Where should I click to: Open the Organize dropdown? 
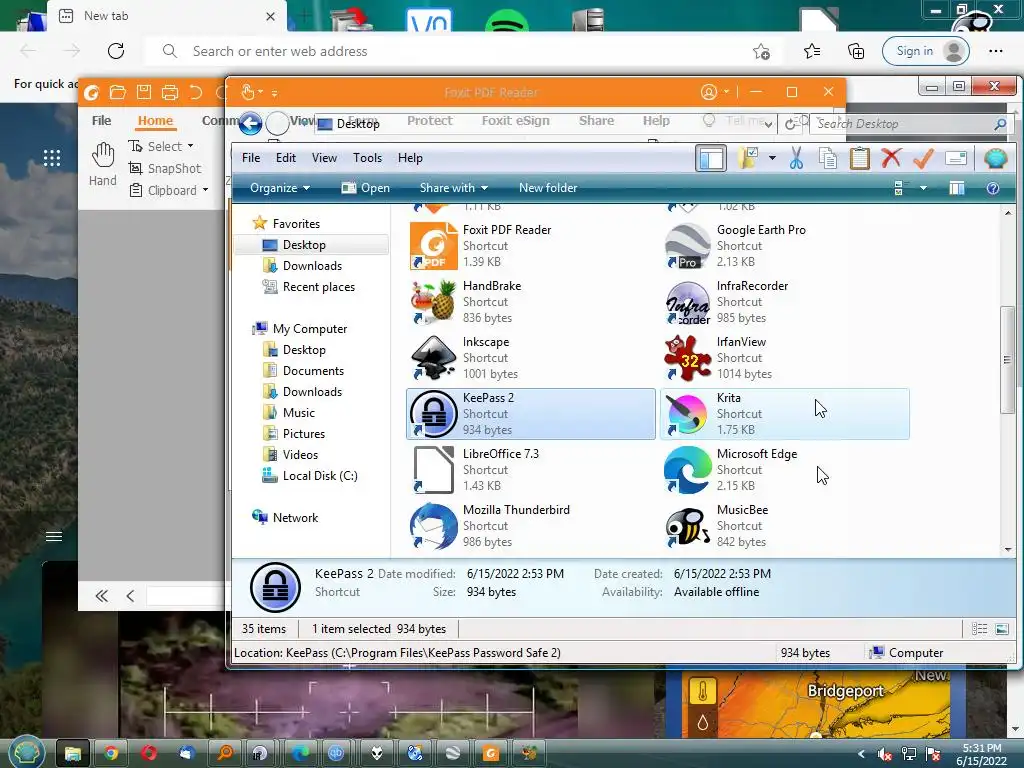click(280, 188)
